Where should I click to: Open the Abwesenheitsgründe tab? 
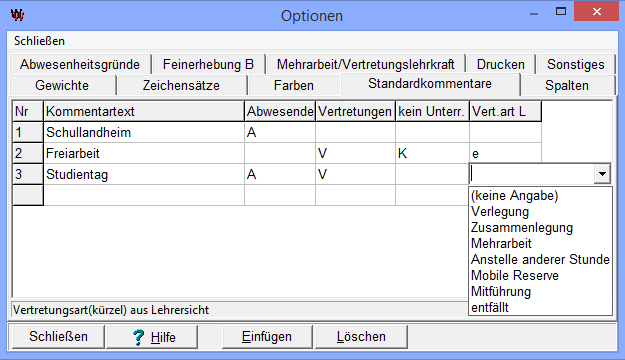[x=80, y=64]
